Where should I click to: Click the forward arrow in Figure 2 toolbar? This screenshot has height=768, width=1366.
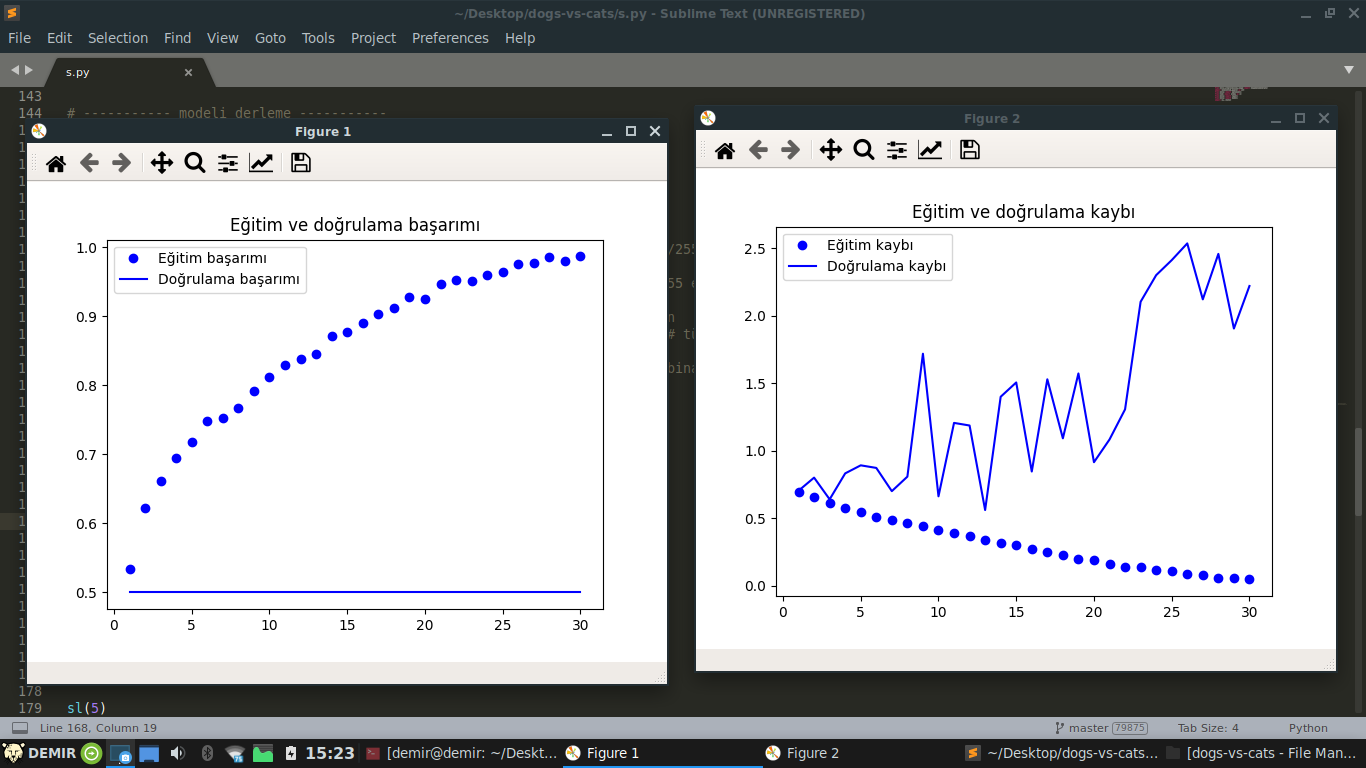pyautogui.click(x=790, y=150)
